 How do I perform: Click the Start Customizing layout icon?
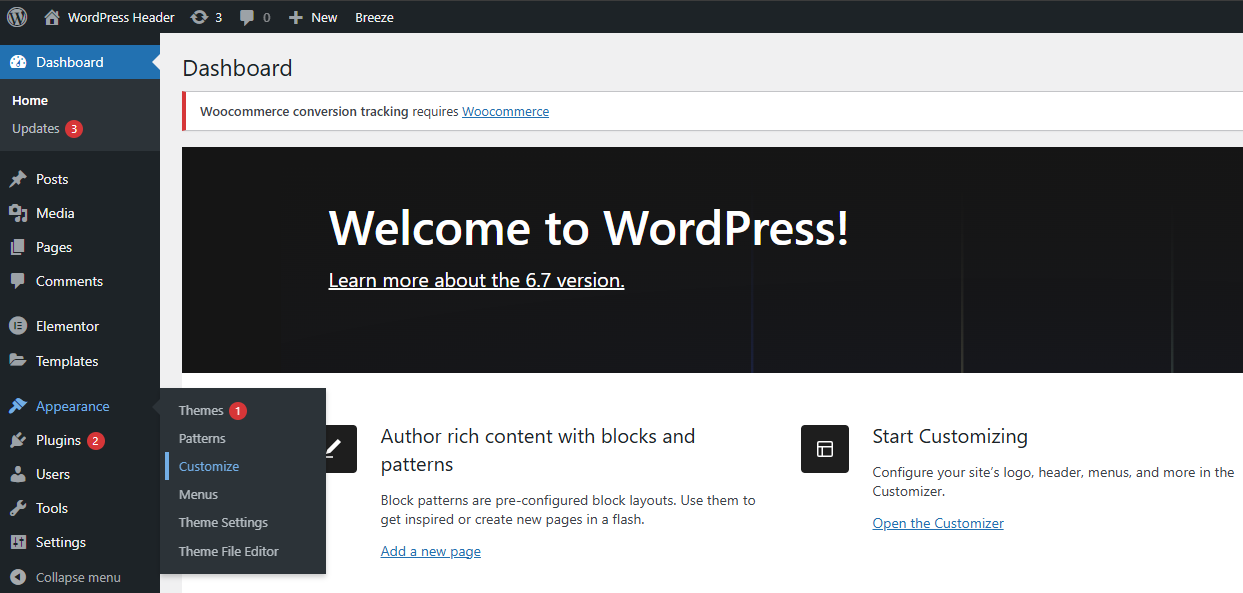point(825,449)
